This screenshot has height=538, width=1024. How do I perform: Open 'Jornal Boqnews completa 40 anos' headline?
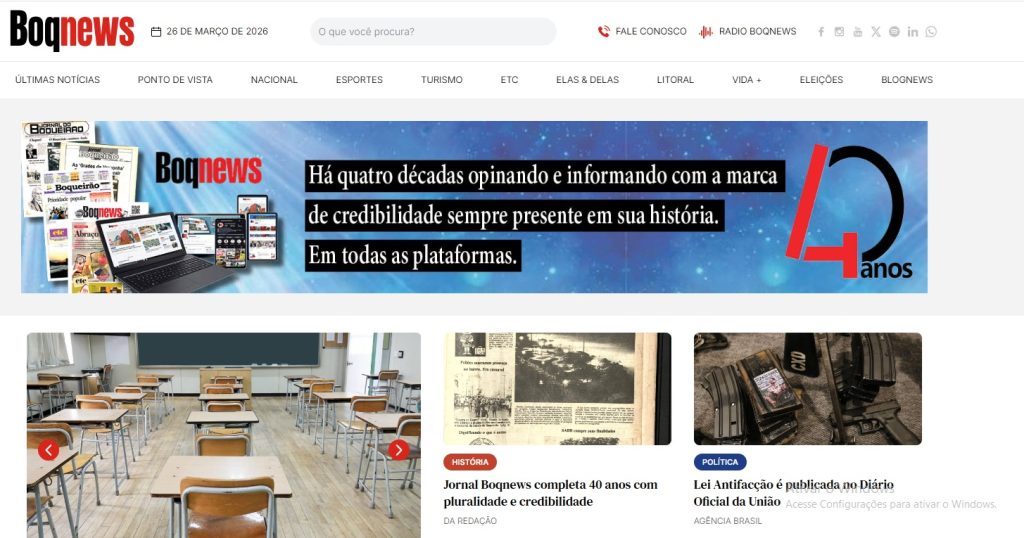pos(551,493)
